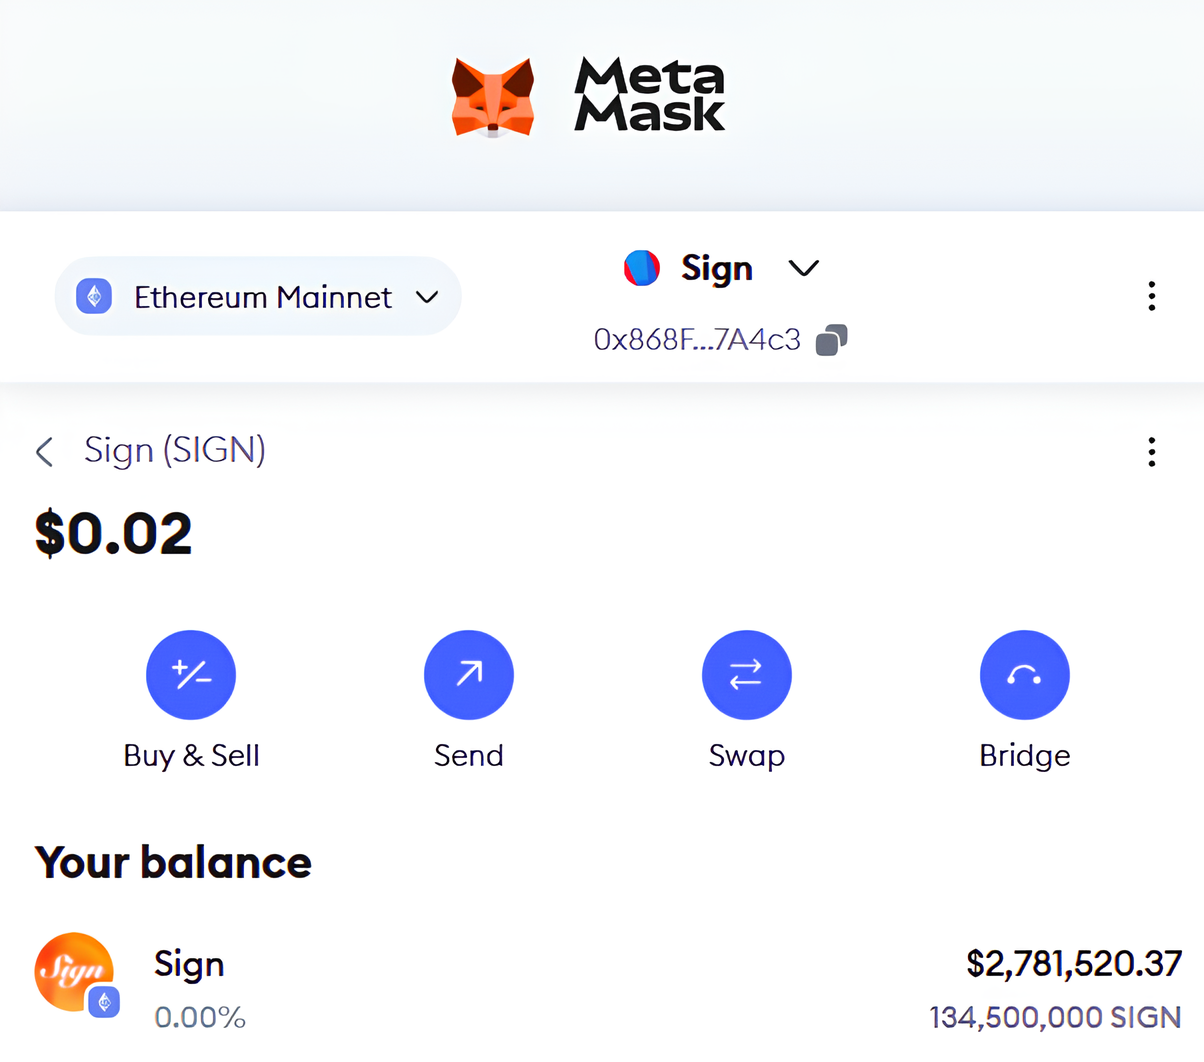
Task: Click the Sign (SIGN) page title
Action: pyautogui.click(x=175, y=450)
